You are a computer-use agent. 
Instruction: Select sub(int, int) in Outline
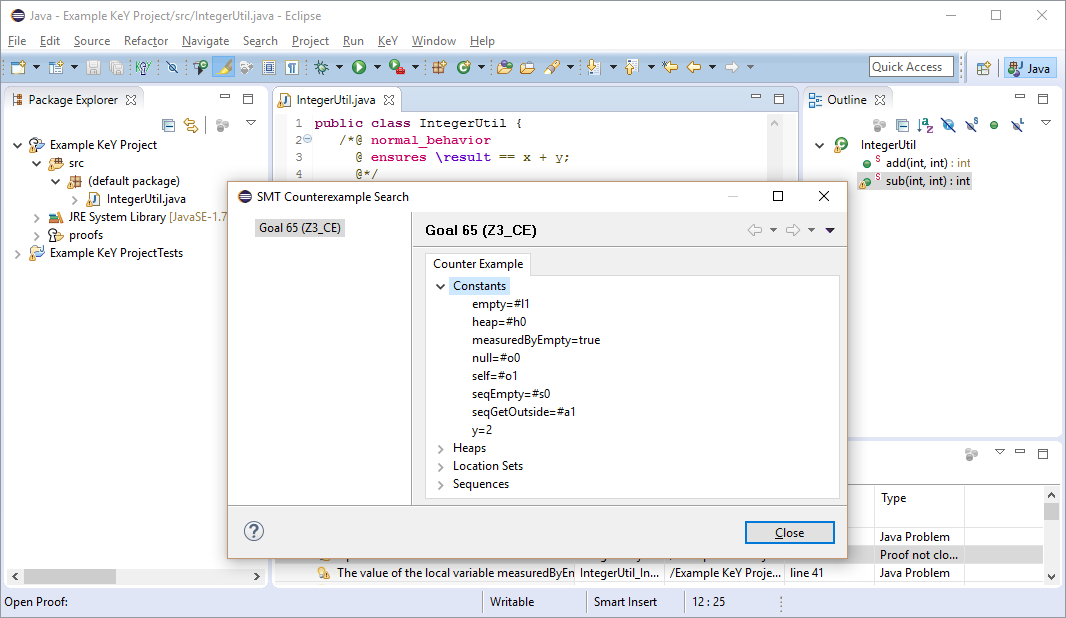(x=928, y=182)
